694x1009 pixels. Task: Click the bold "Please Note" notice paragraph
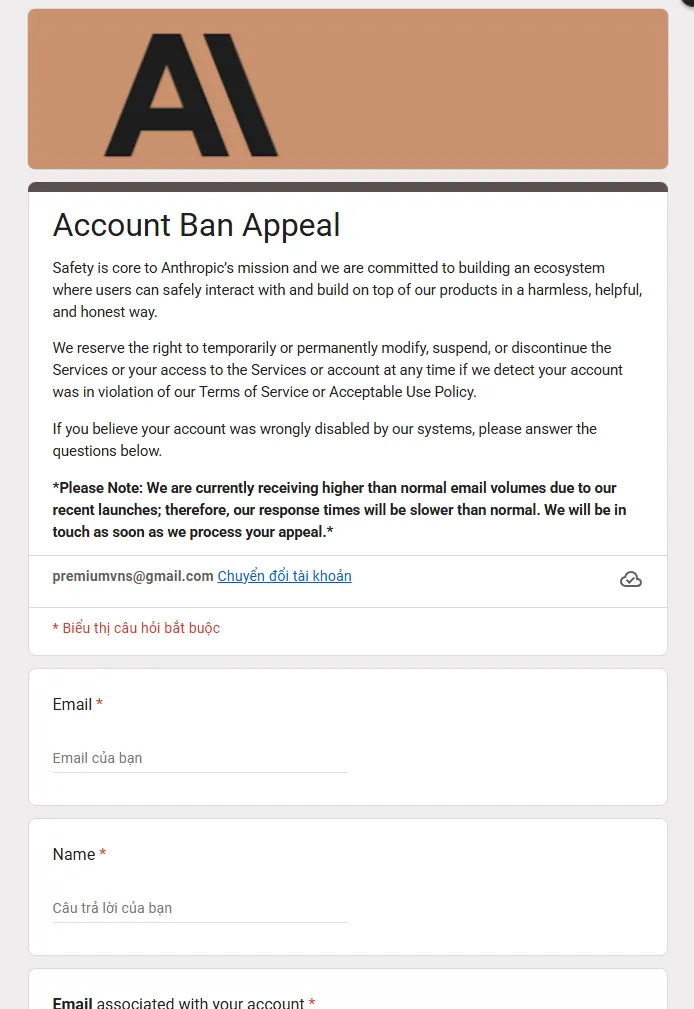coord(339,510)
